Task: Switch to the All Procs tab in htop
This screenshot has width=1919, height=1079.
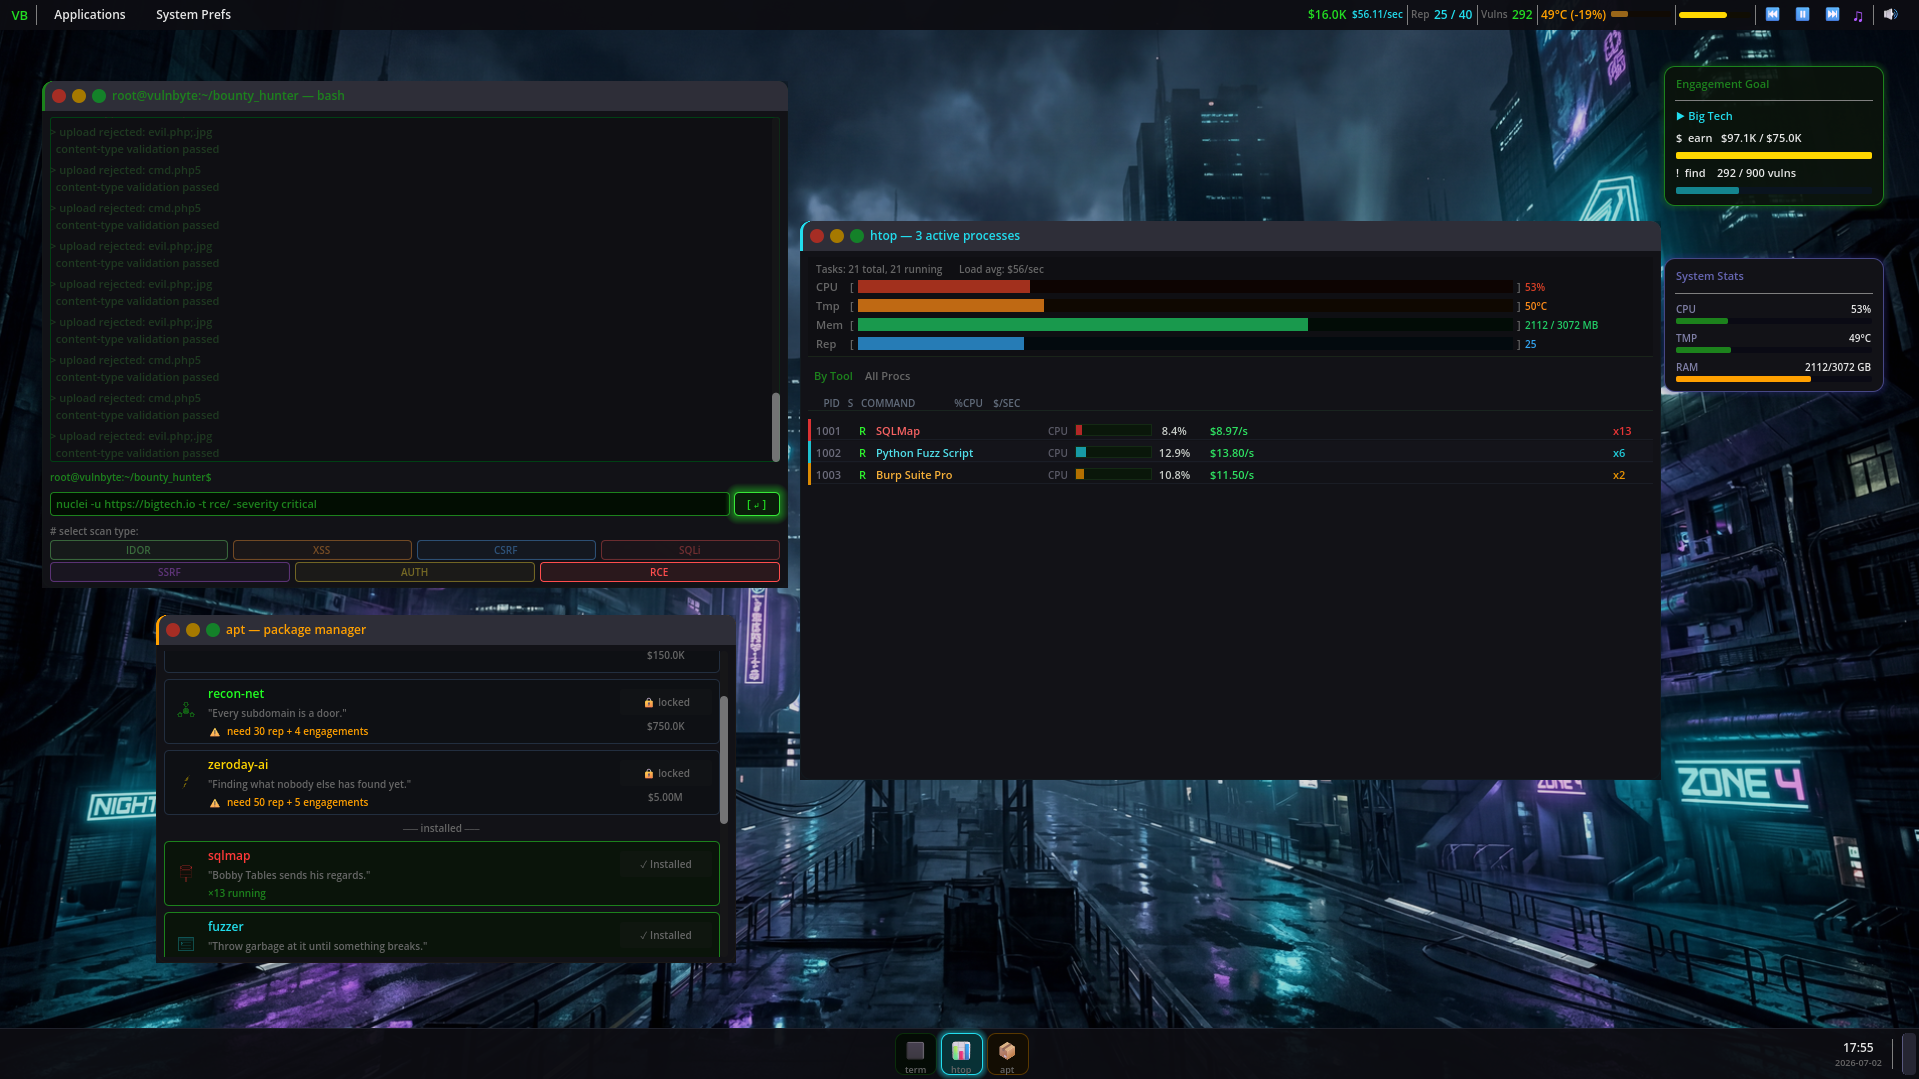Action: pos(887,376)
